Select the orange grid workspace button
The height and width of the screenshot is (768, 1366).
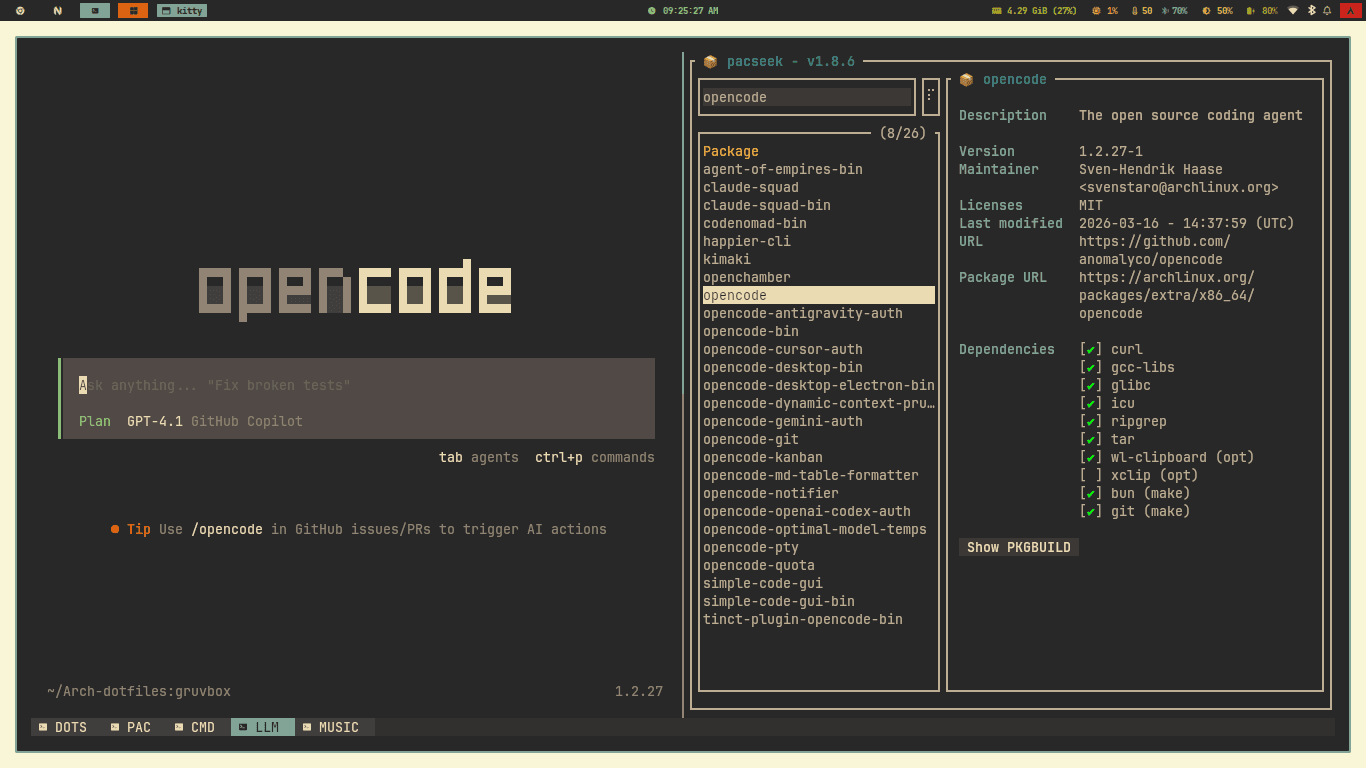click(133, 11)
